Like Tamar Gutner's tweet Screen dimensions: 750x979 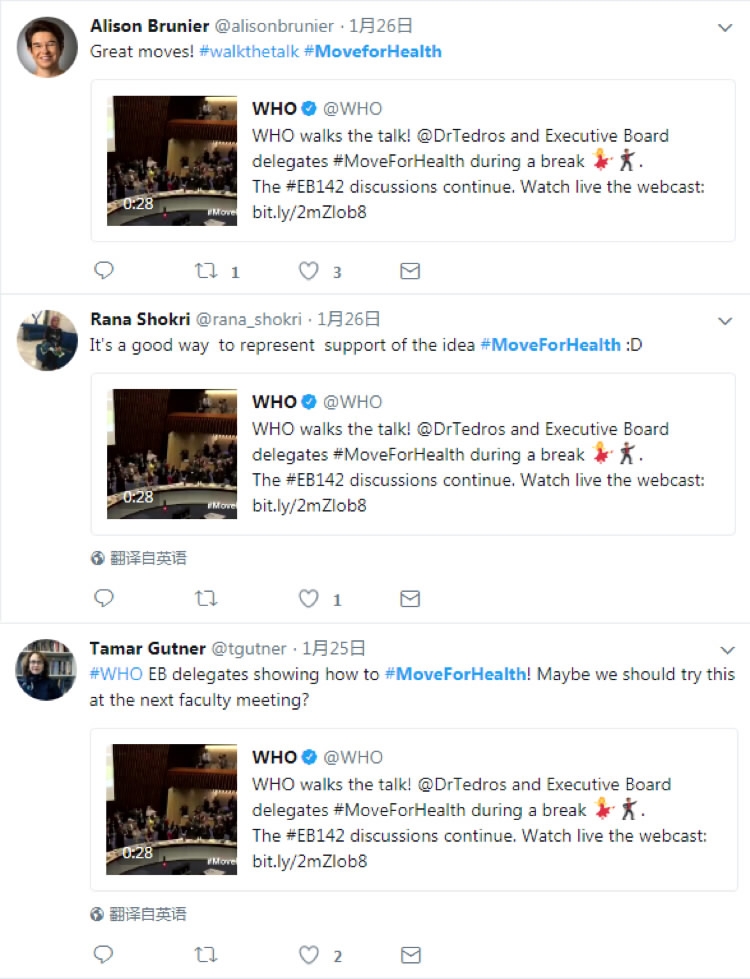[x=309, y=955]
